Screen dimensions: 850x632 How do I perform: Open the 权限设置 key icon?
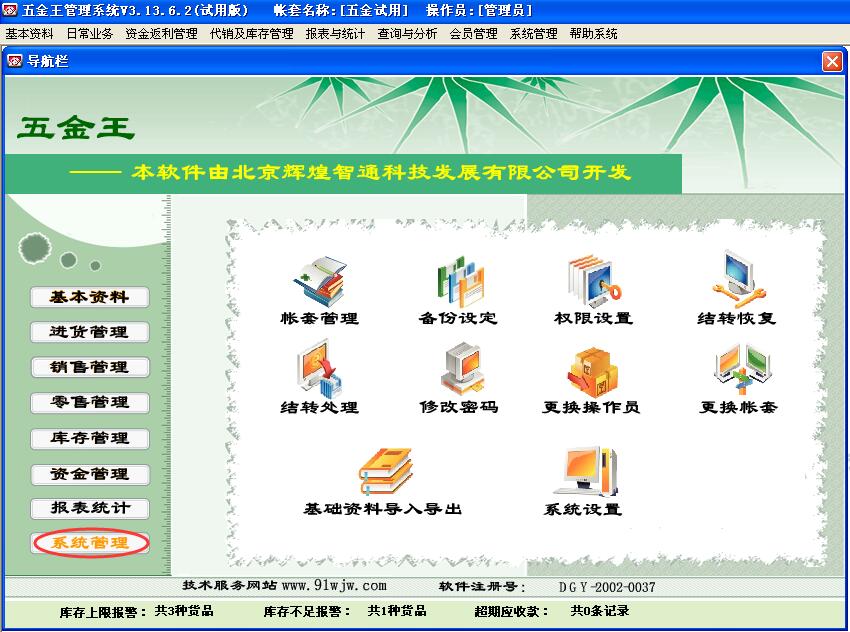point(594,281)
